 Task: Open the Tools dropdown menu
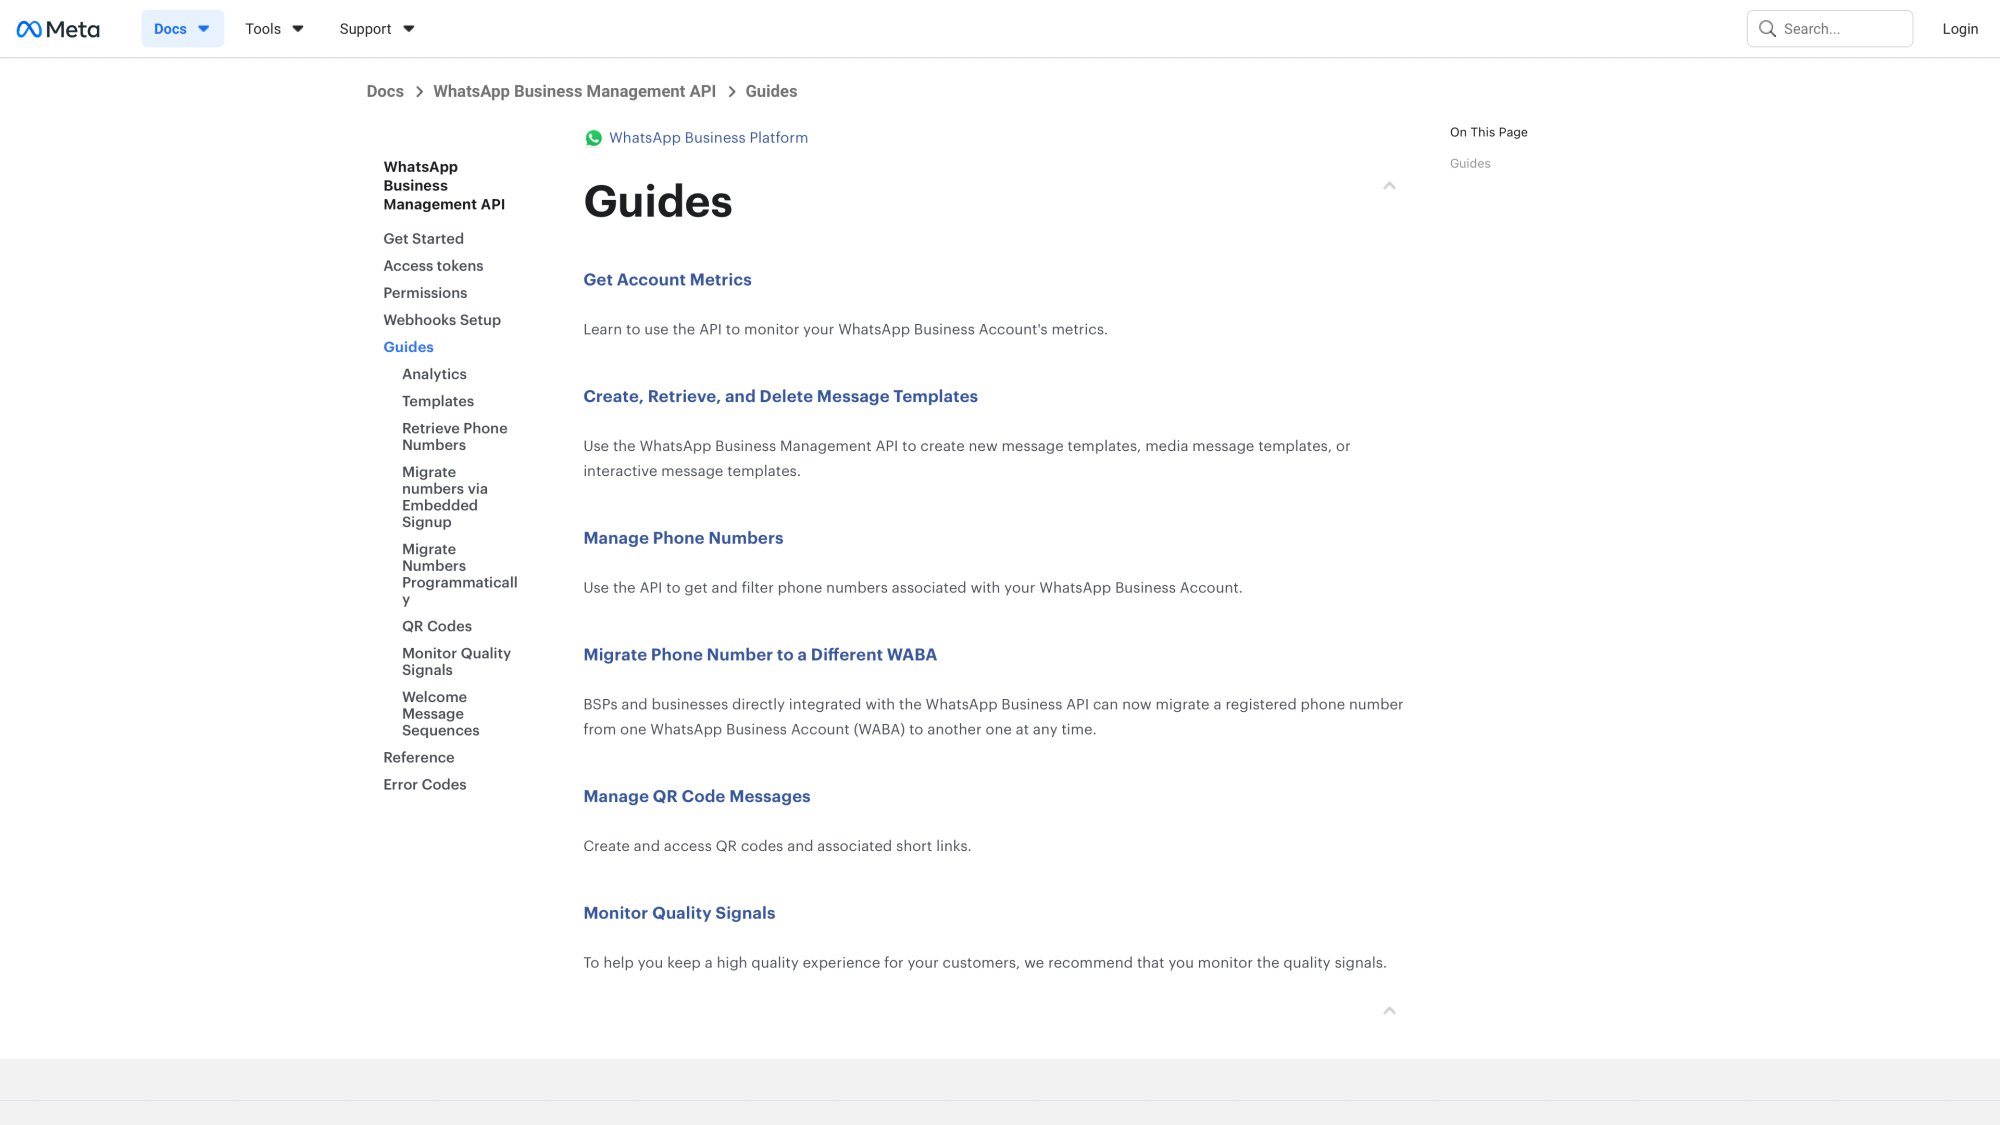tap(274, 29)
